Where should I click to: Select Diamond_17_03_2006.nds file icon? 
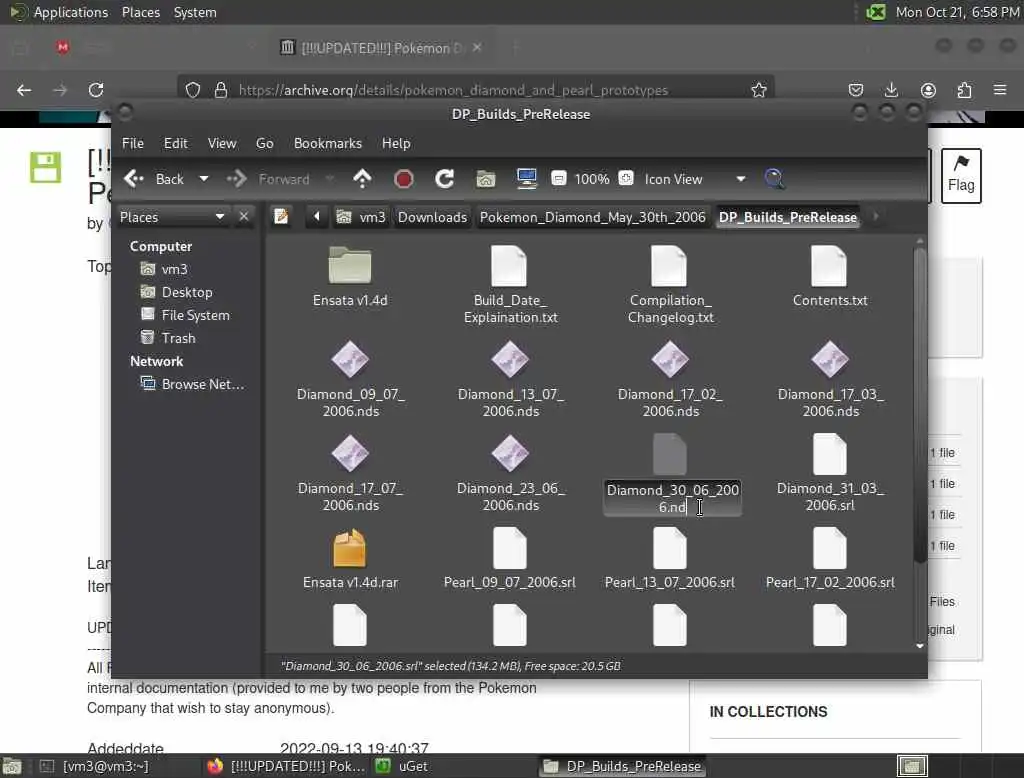[x=830, y=360]
